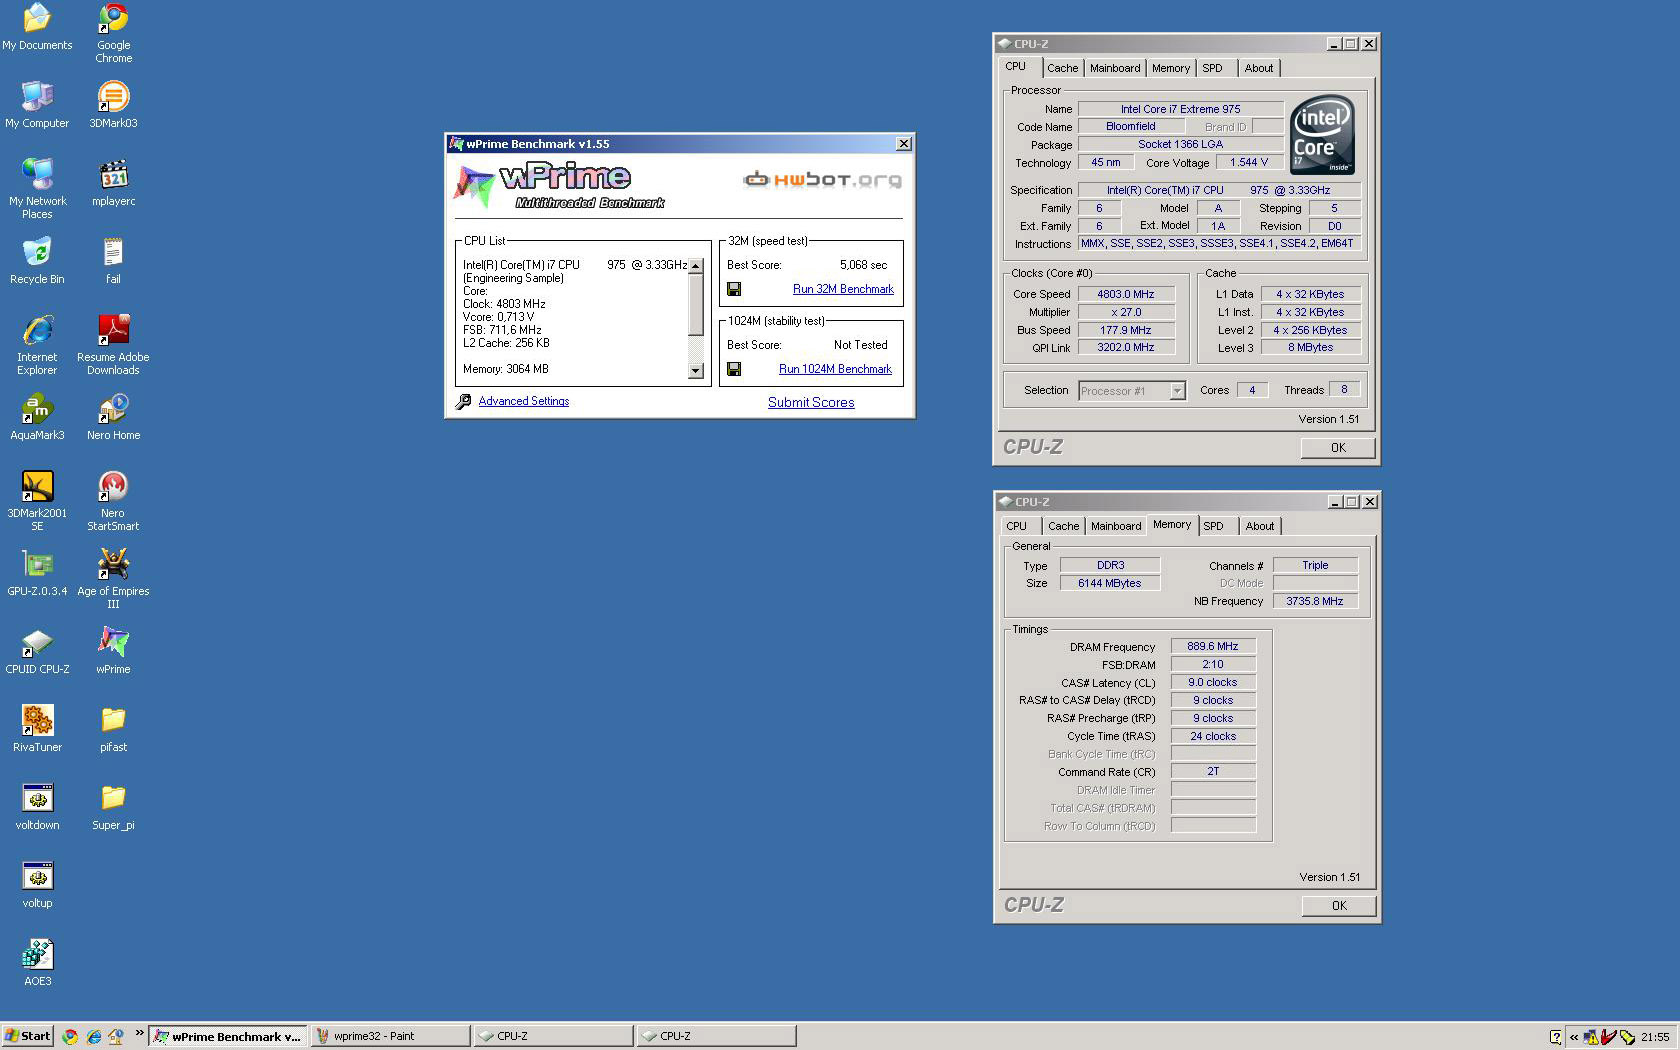This screenshot has width=1680, height=1050.
Task: Select the Super_pi folder icon
Action: point(113,808)
